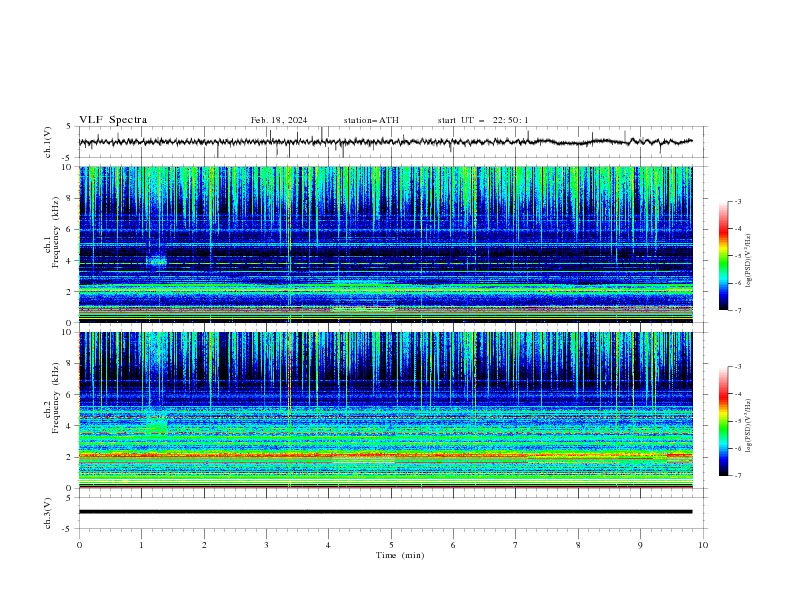Click the "ch.3(V)" axis label
This screenshot has height=612, width=792.
pyautogui.click(x=48, y=513)
